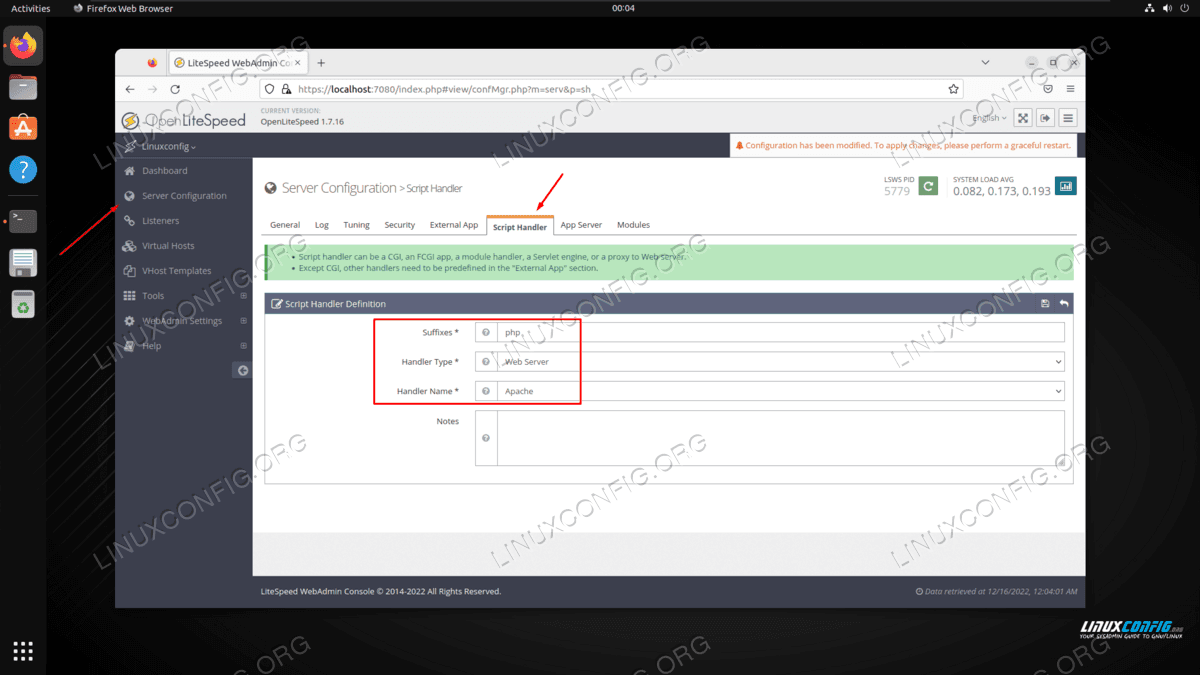Screen dimensions: 1200x675
Task: Open Server Configuration in the sidebar
Action: click(183, 196)
